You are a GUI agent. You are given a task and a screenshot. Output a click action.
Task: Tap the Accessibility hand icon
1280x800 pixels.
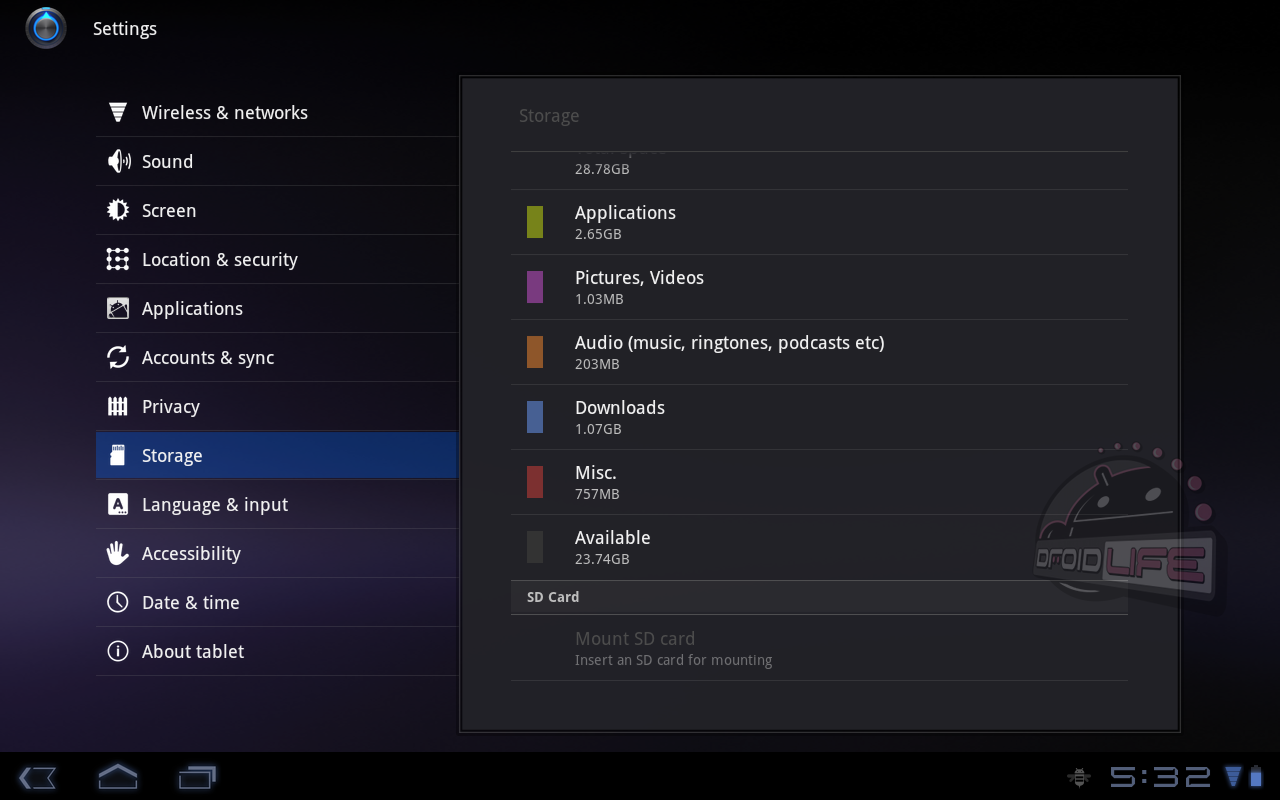pyautogui.click(x=118, y=553)
